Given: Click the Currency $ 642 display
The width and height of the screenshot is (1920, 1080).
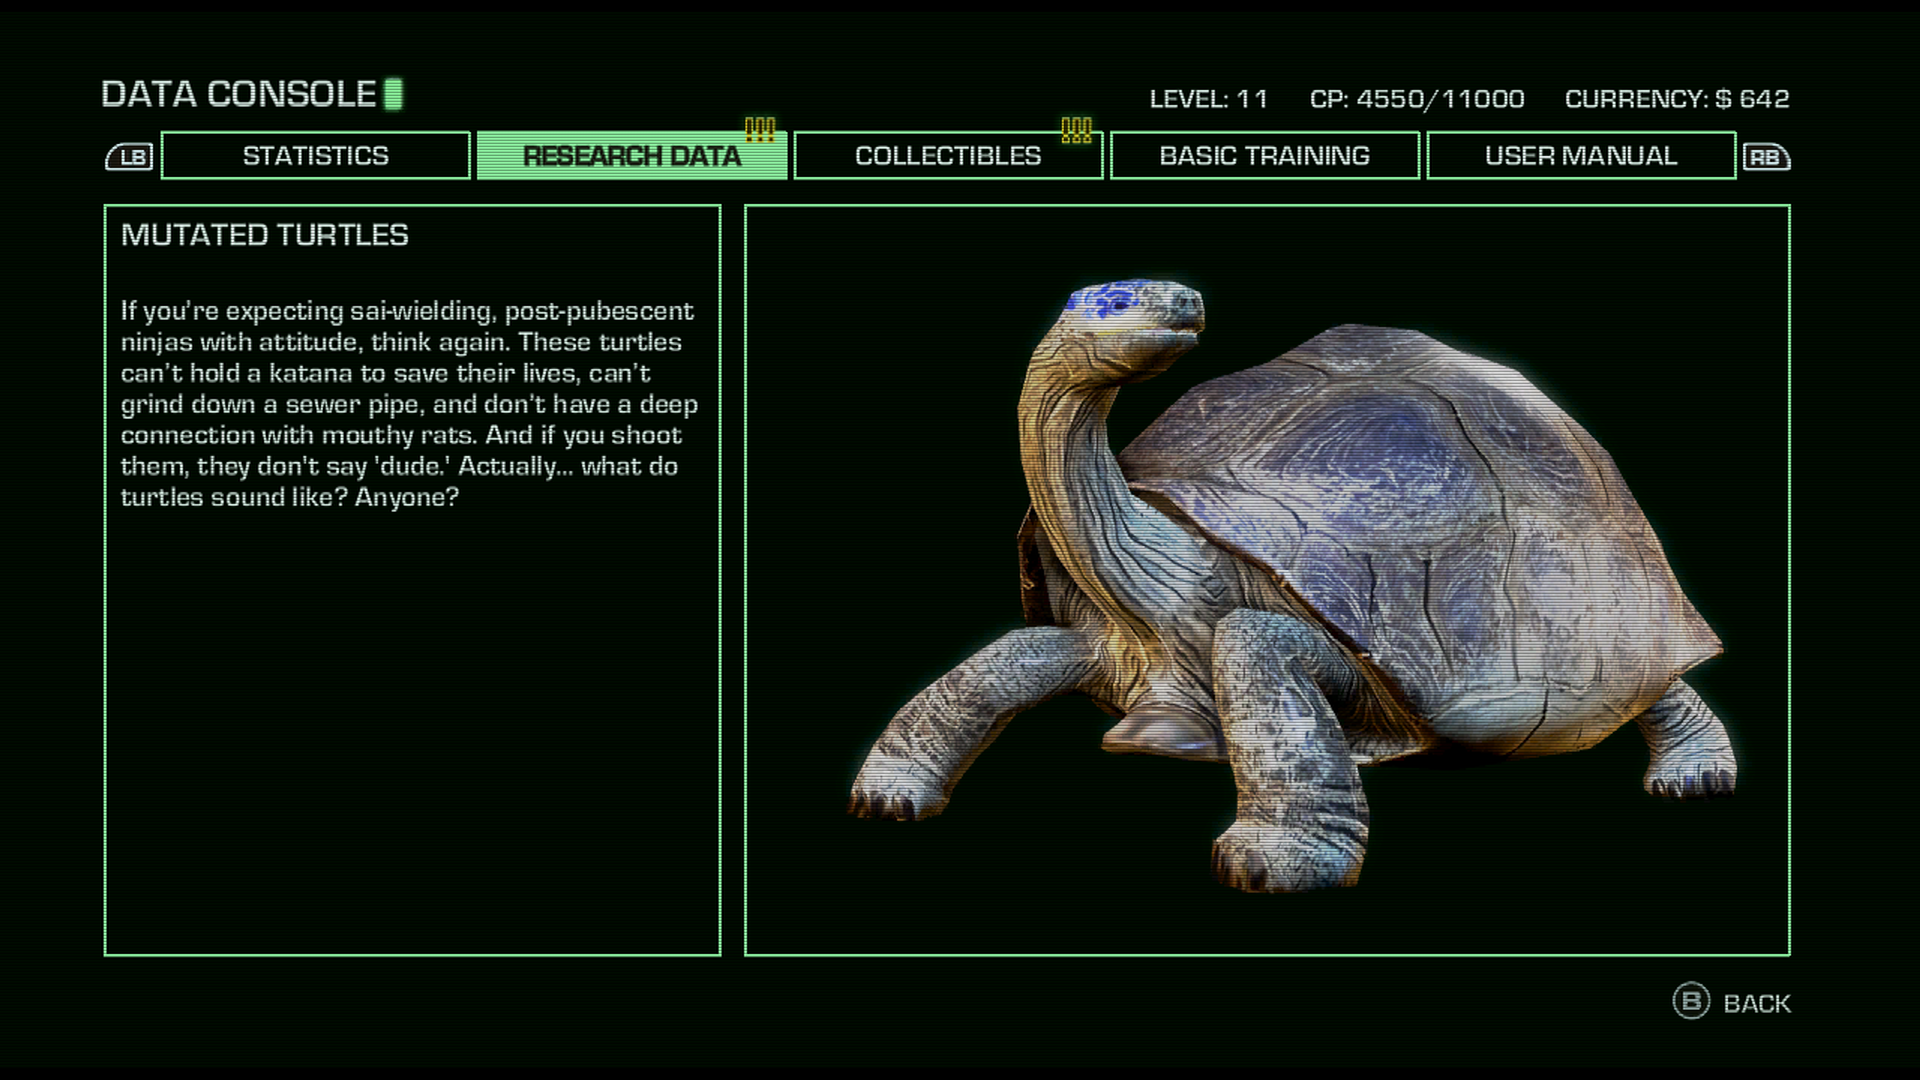Looking at the screenshot, I should [1676, 99].
